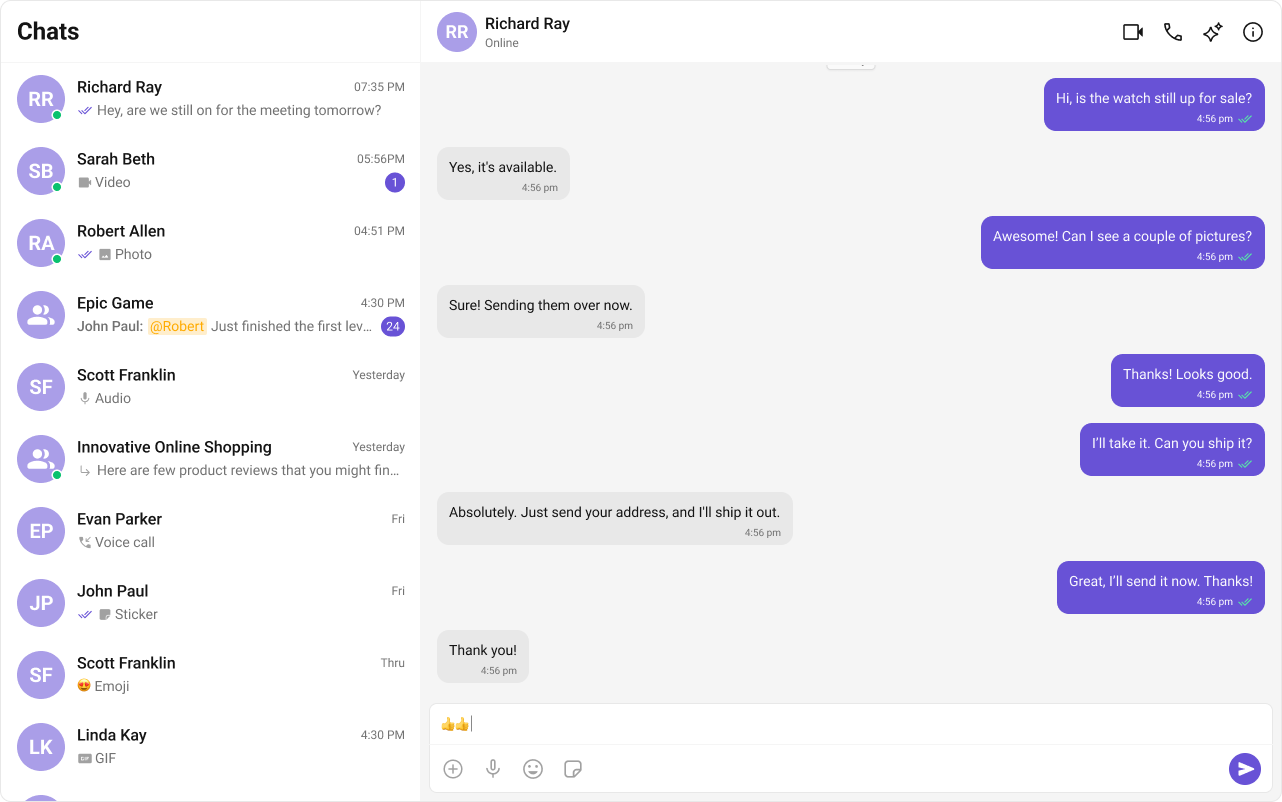Select the Epic Game group chat
Image resolution: width=1282 pixels, height=802 pixels.
click(210, 315)
